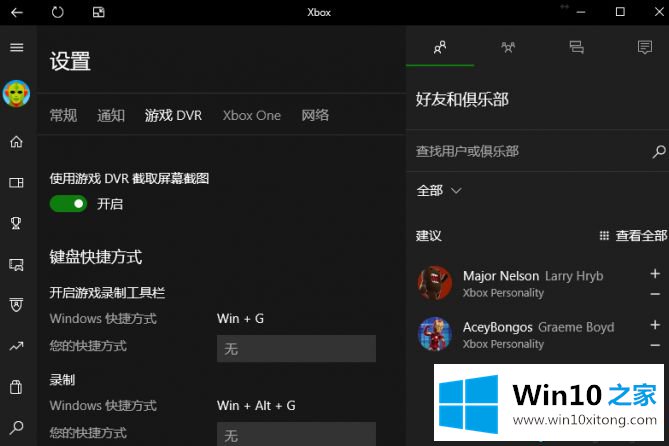Click the 开启游戏录制工具栏 label

107,293
